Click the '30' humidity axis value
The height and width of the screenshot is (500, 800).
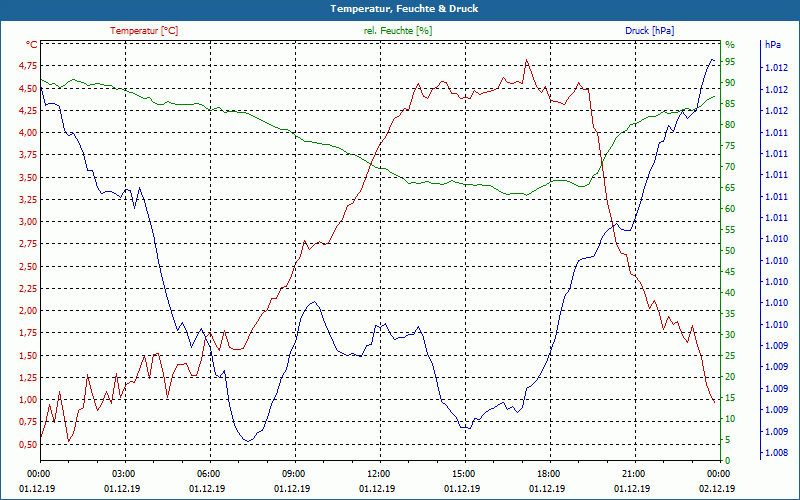coord(730,335)
